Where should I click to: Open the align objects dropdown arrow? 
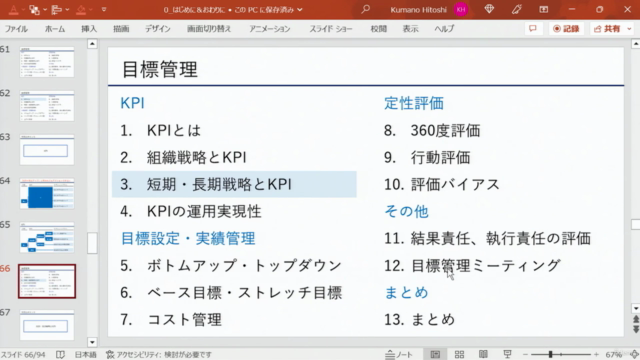click(x=67, y=9)
